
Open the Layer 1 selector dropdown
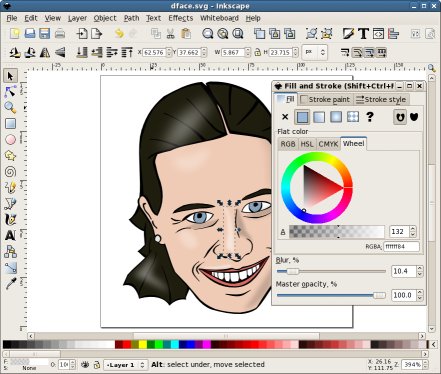click(x=125, y=365)
